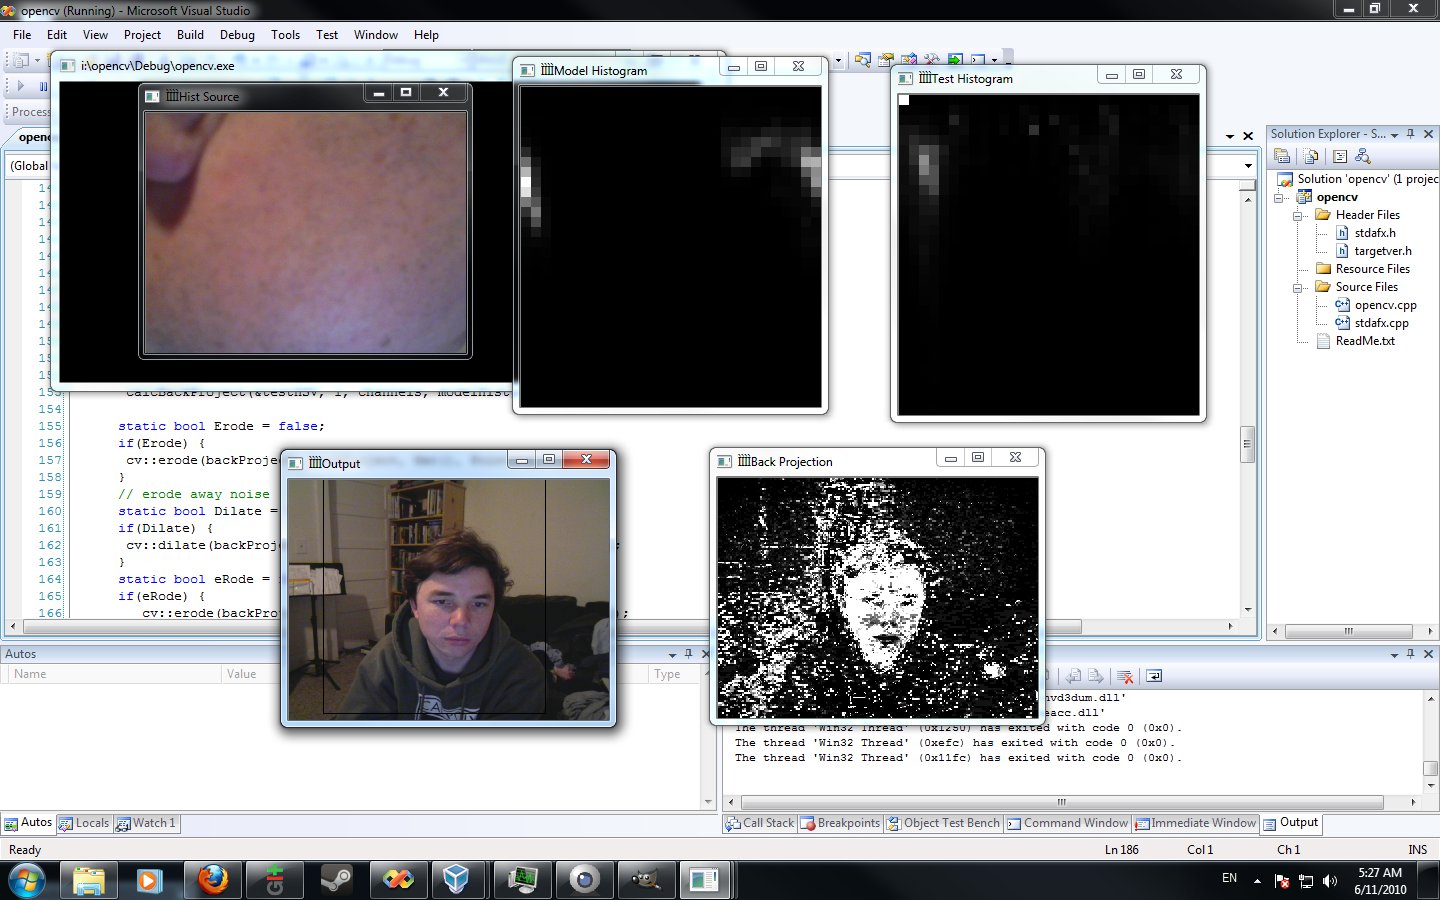Open the Test menu
This screenshot has height=900, width=1440.
[327, 34]
